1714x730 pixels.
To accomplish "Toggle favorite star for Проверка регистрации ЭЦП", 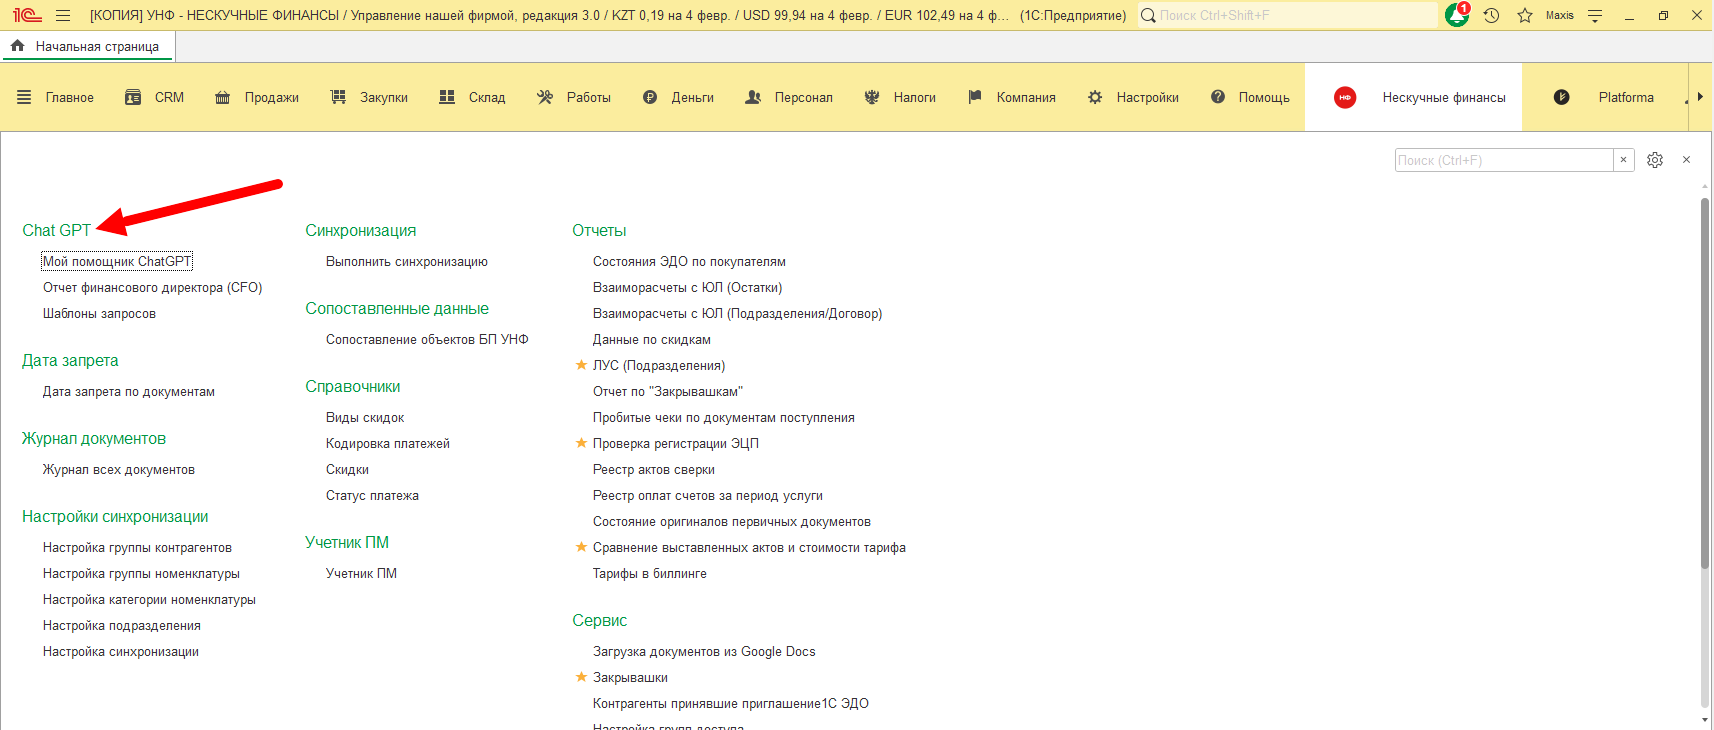I will (x=581, y=443).
